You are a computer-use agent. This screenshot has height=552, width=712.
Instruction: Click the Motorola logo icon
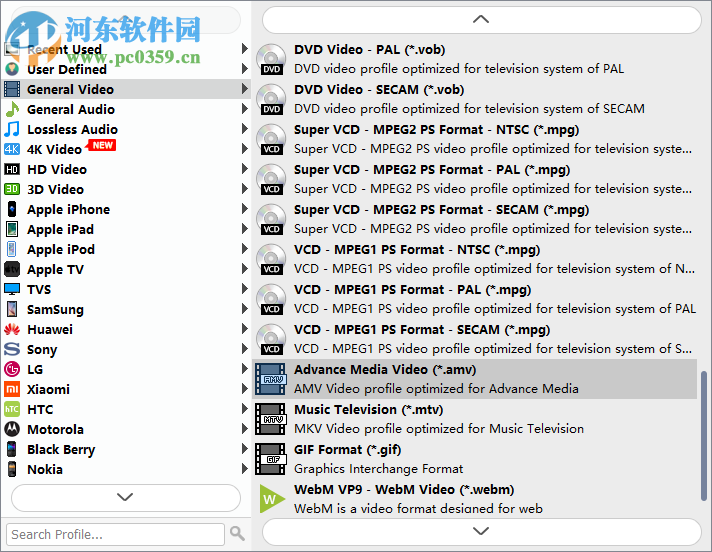(12, 429)
